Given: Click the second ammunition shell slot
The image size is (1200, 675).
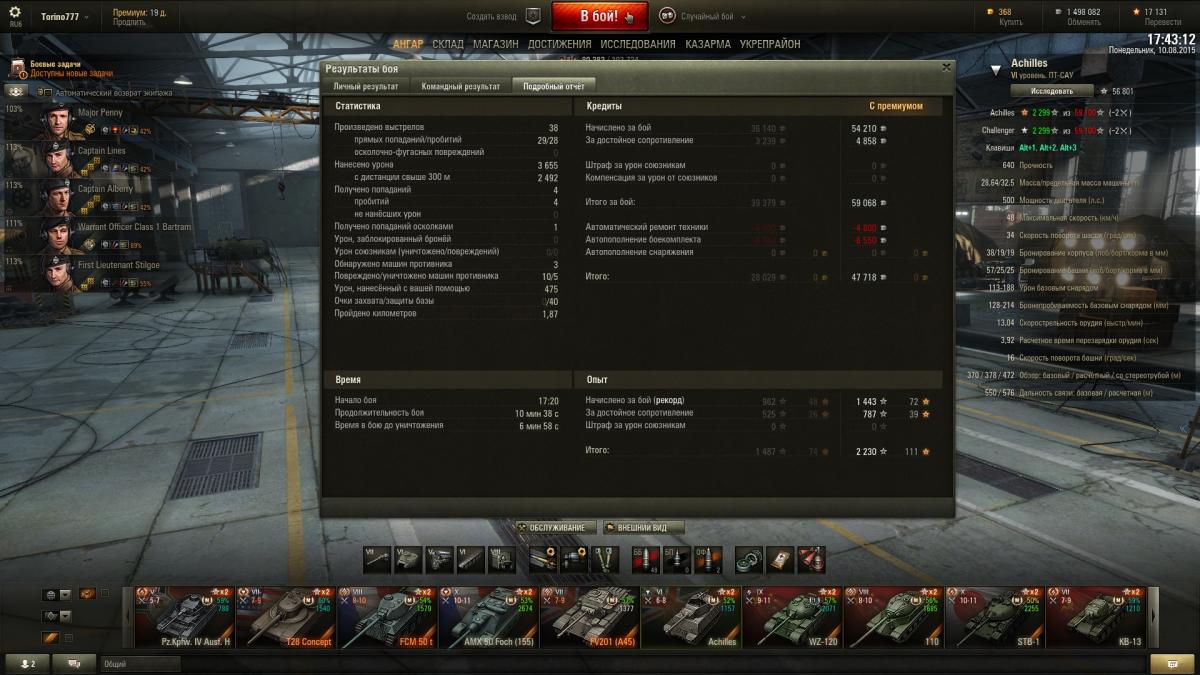Looking at the screenshot, I should pos(678,560).
